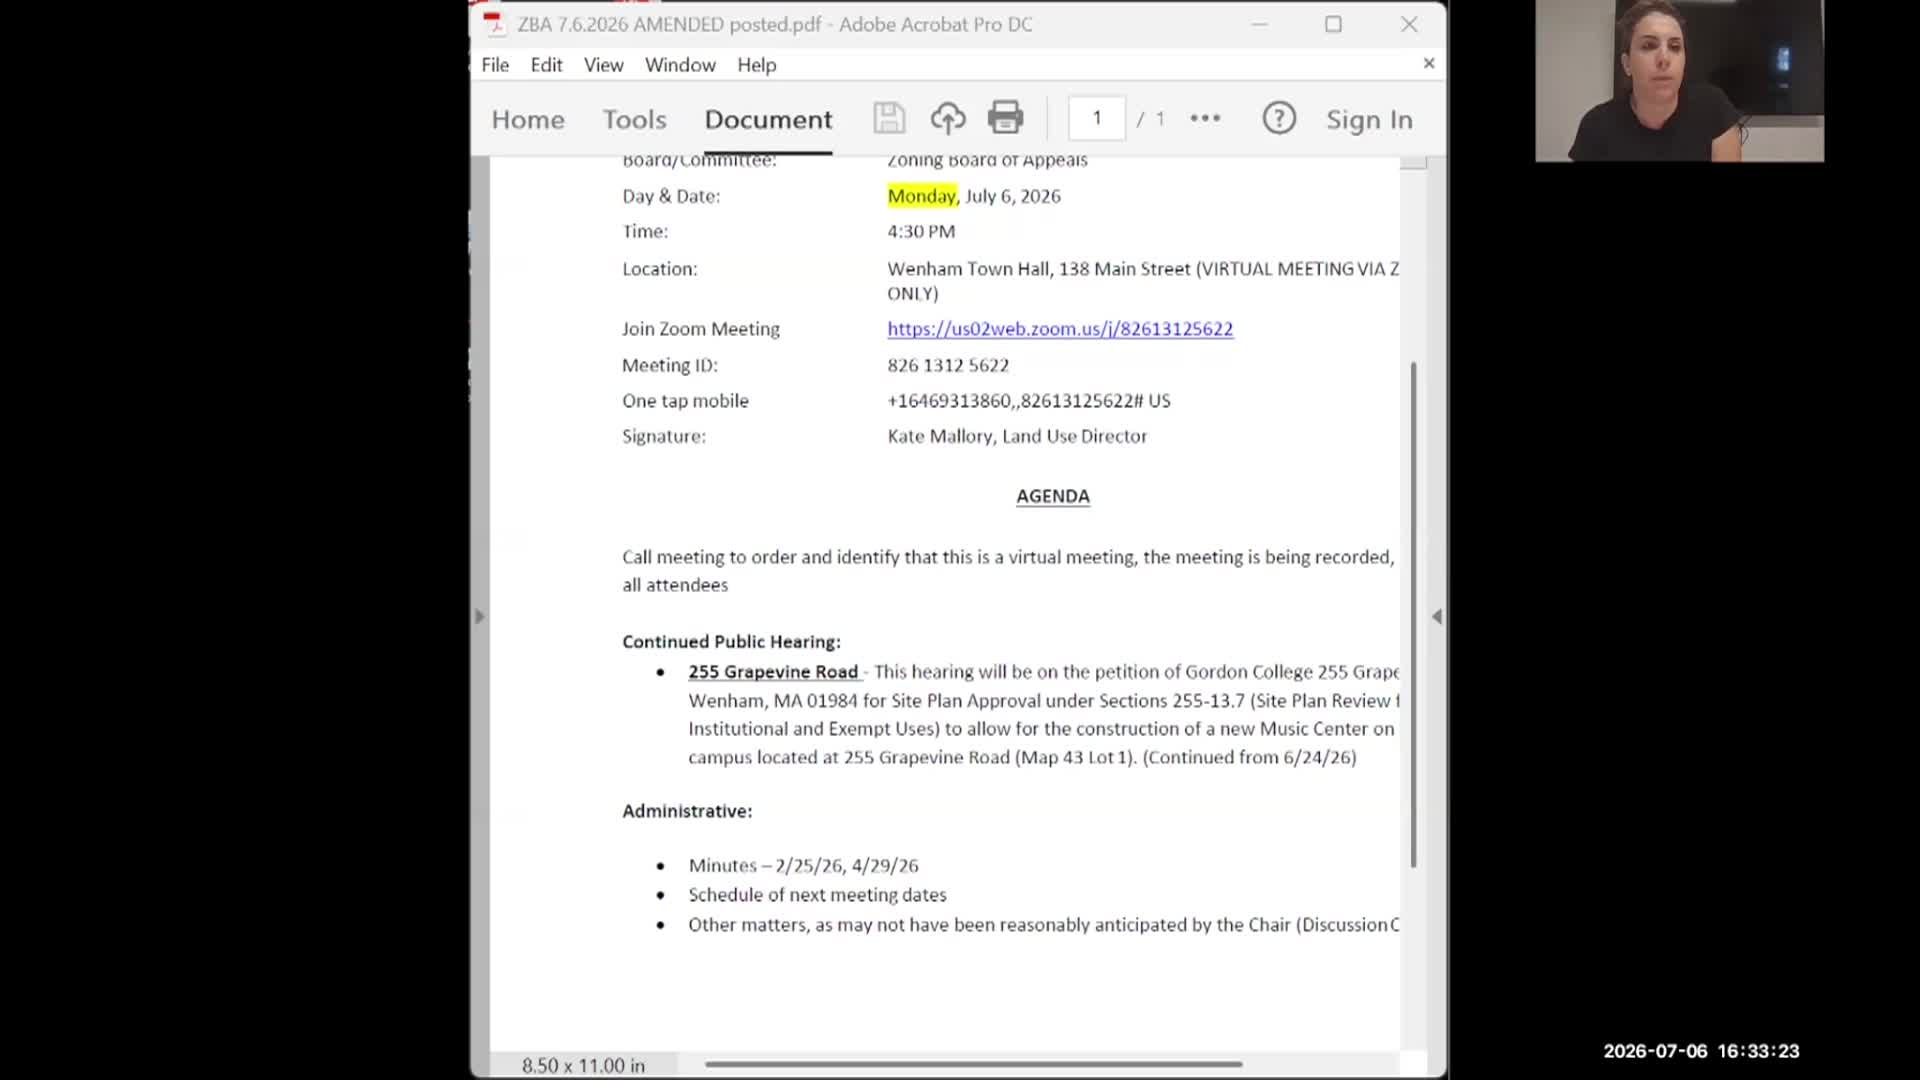Open the View menu

[x=603, y=65]
